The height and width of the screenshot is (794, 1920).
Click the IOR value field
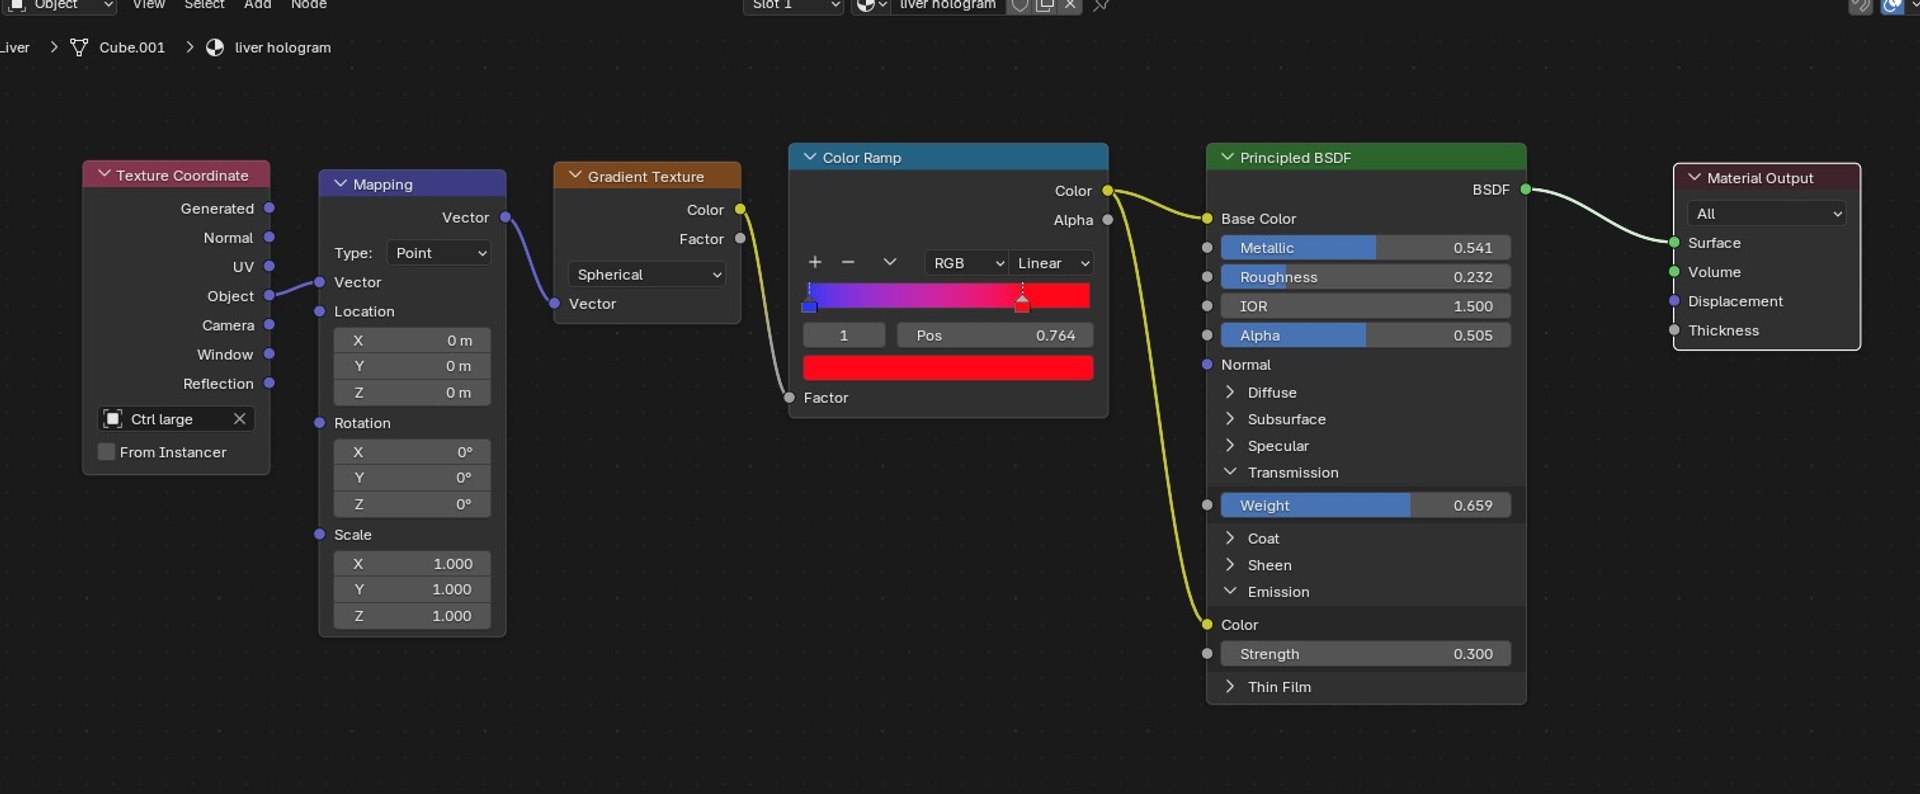1366,306
